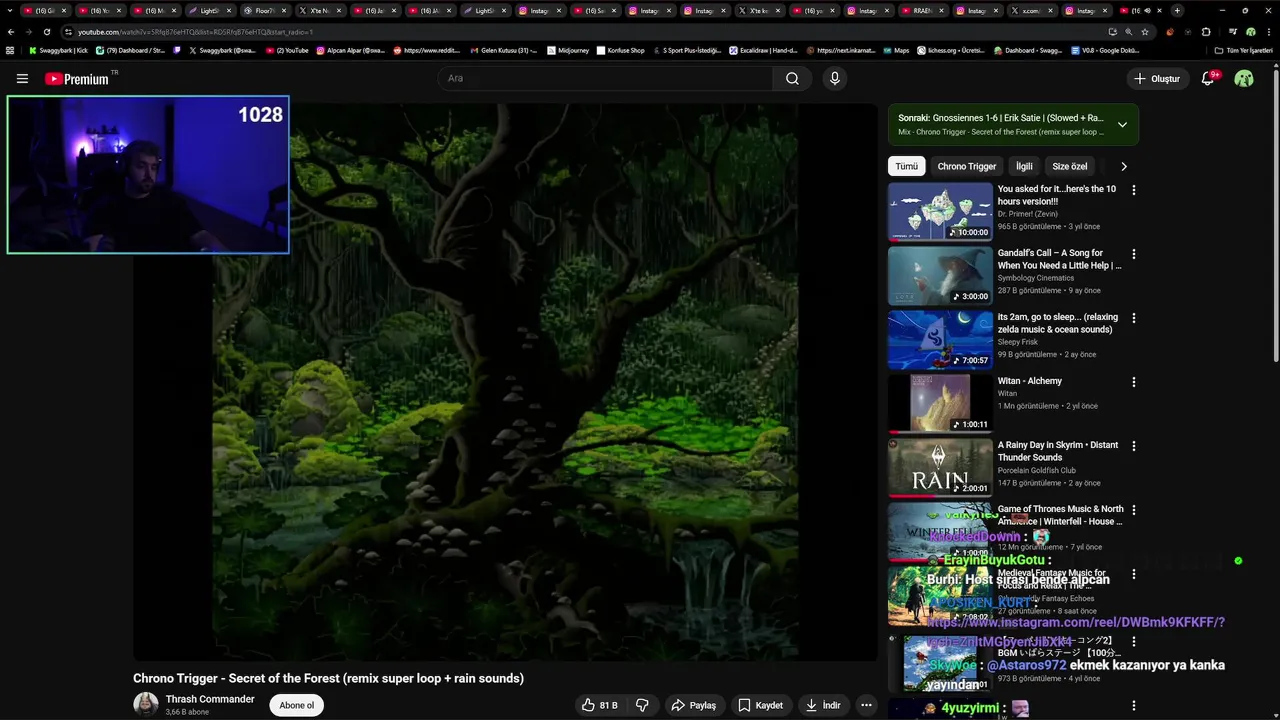The image size is (1280, 720).
Task: Click the Abone ol subscribe button
Action: 296,705
